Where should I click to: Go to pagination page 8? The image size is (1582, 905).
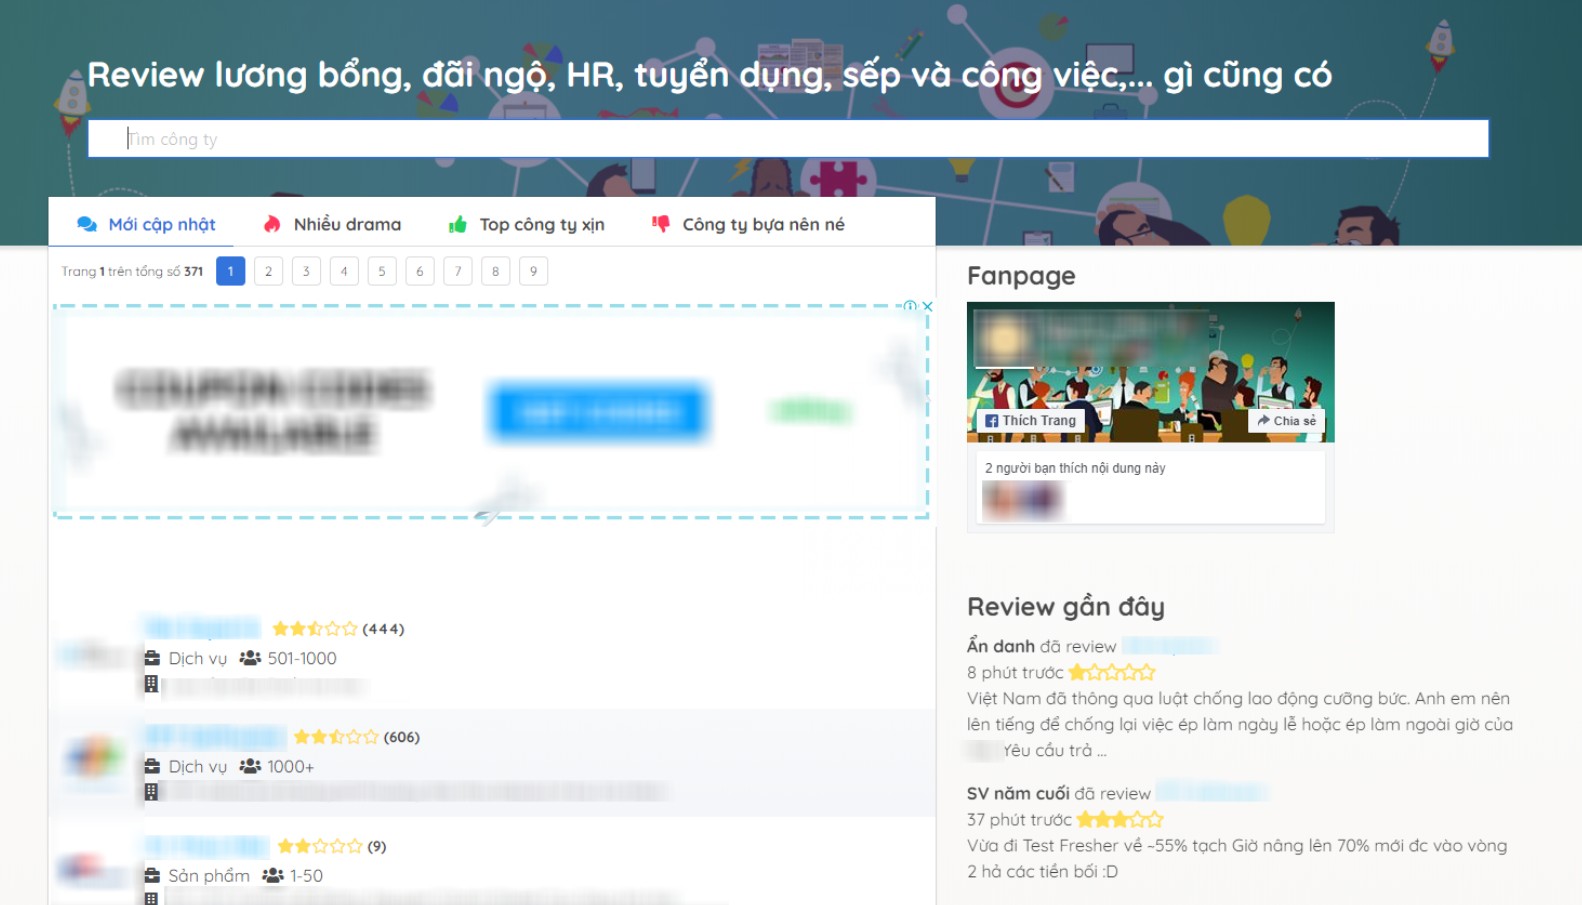pos(495,271)
